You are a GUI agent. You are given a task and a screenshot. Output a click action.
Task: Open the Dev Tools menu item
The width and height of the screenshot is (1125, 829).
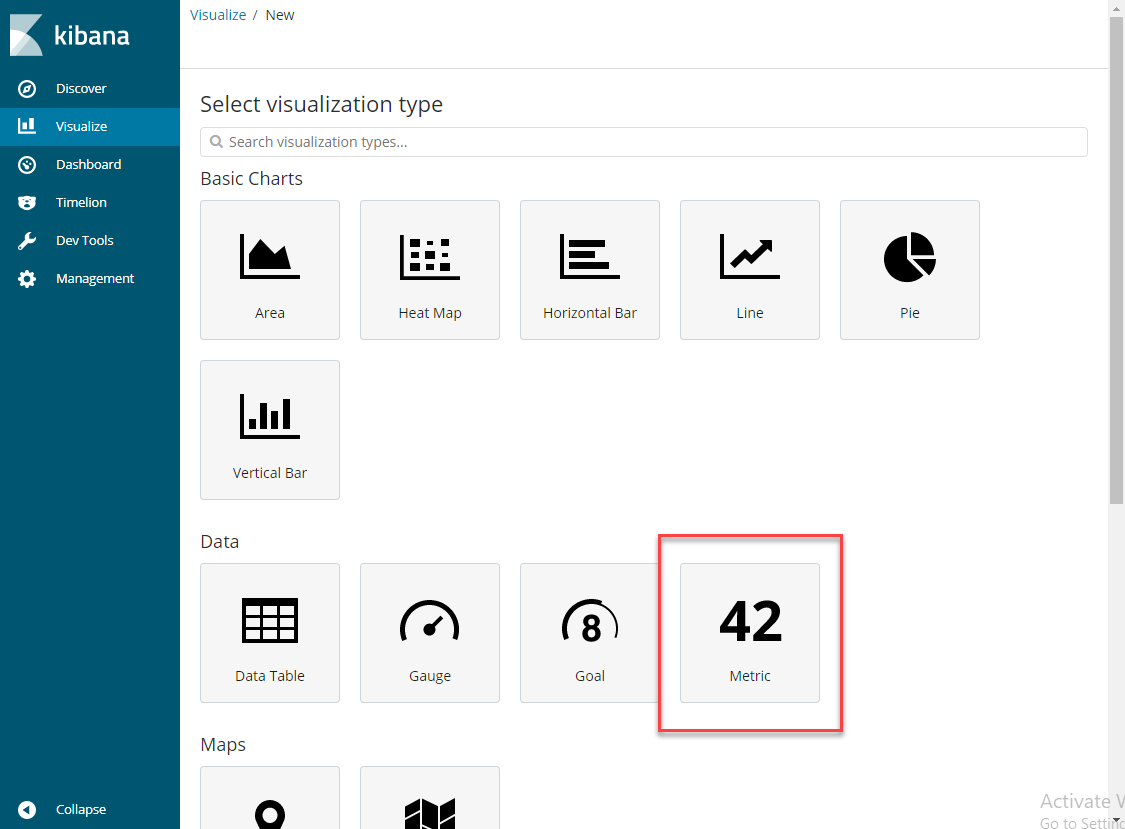[90, 240]
